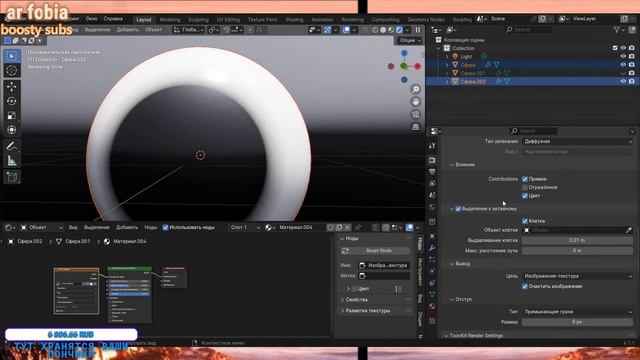The height and width of the screenshot is (360, 640).
Task: Toggle the camera view icon in viewport
Action: pyautogui.click(x=415, y=114)
